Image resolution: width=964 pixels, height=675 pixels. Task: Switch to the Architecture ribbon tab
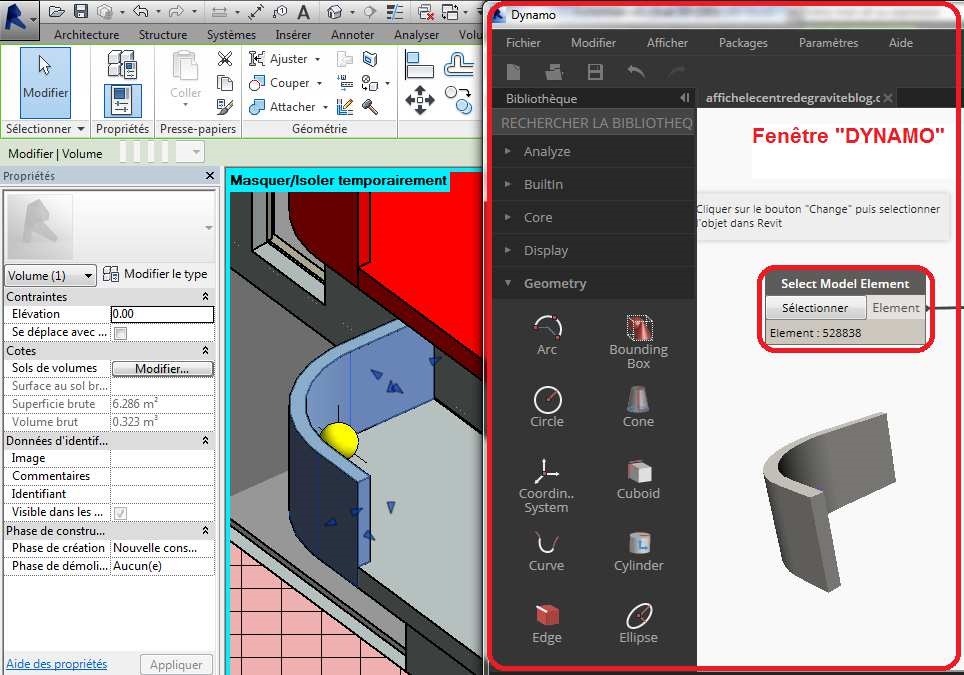86,35
